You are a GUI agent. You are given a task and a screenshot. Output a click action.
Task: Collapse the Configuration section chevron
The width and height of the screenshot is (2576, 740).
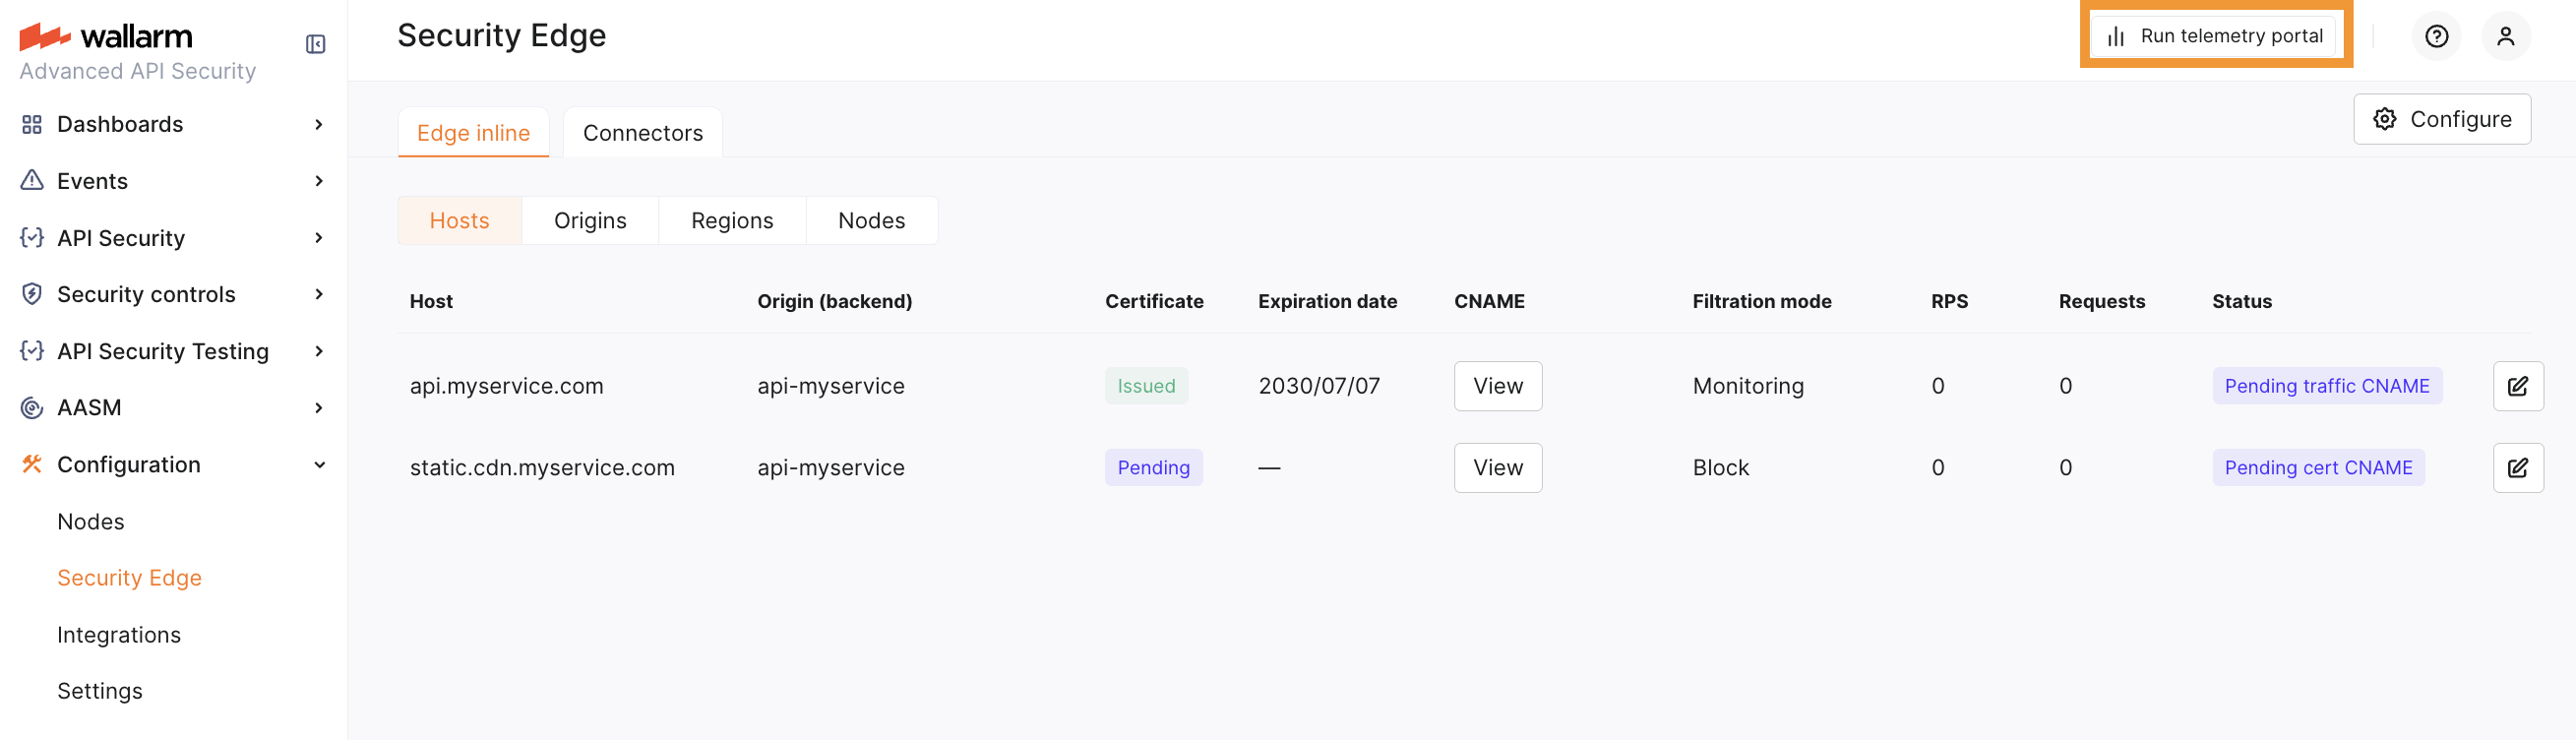pos(319,465)
